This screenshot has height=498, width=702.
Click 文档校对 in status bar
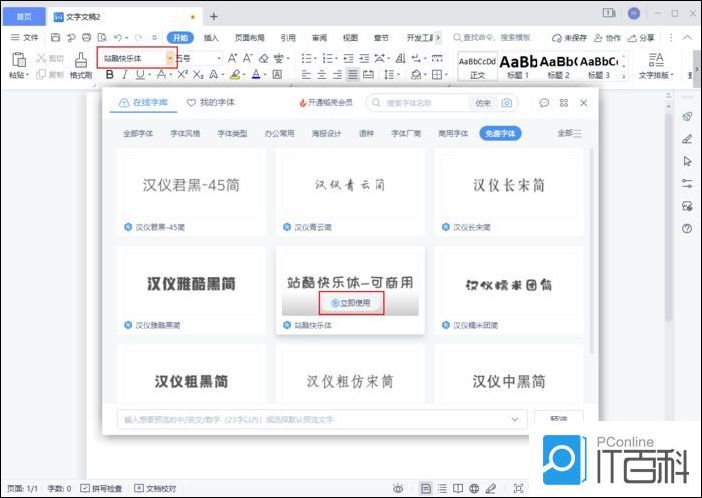(x=155, y=488)
